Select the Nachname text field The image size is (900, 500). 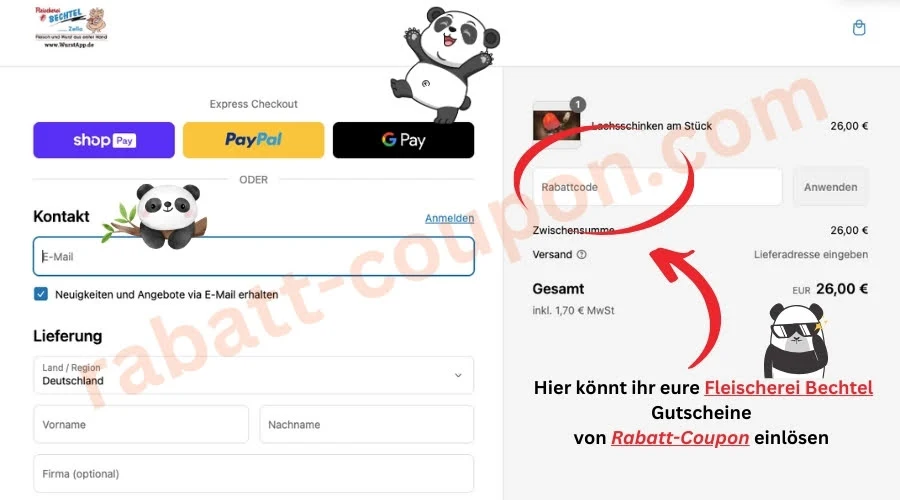pyautogui.click(x=367, y=424)
